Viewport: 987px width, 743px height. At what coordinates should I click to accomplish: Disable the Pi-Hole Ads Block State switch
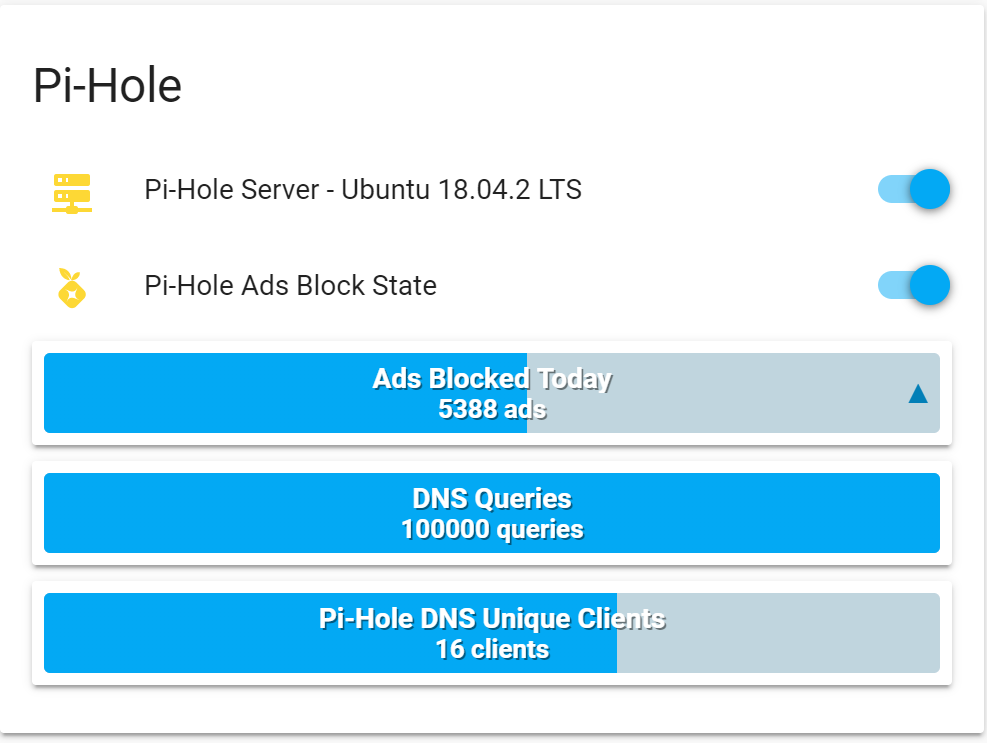913,285
